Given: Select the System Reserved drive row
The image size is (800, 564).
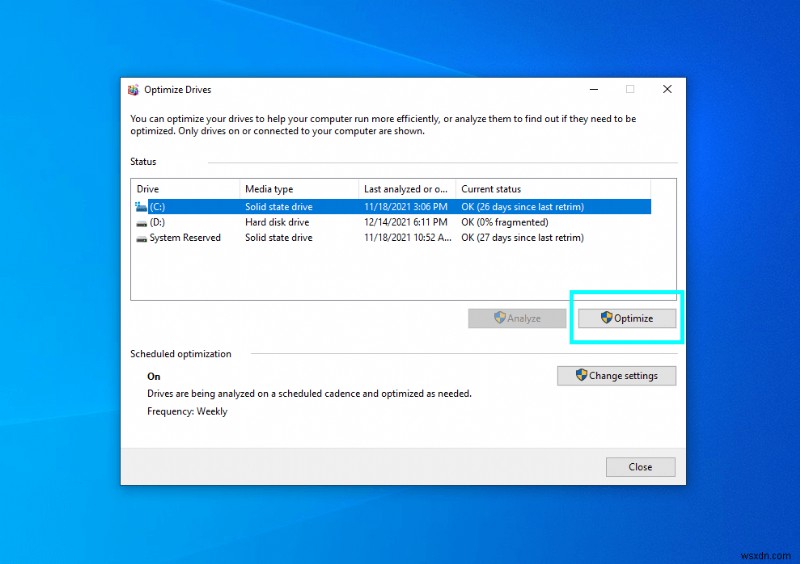Looking at the screenshot, I should tap(391, 238).
